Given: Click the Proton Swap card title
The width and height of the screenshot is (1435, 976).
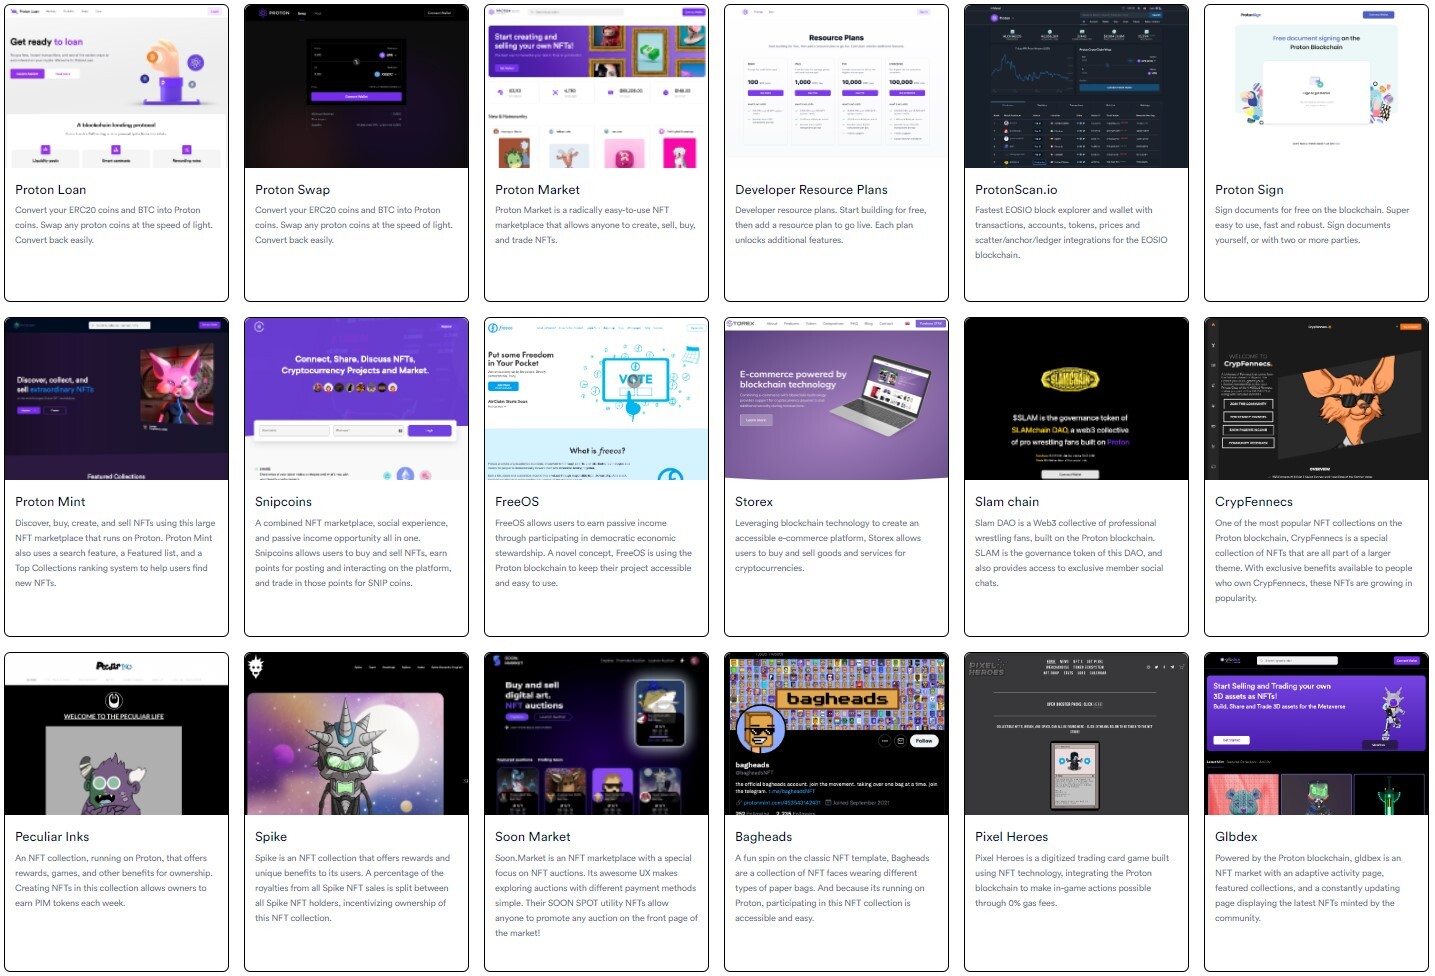Looking at the screenshot, I should (x=292, y=190).
